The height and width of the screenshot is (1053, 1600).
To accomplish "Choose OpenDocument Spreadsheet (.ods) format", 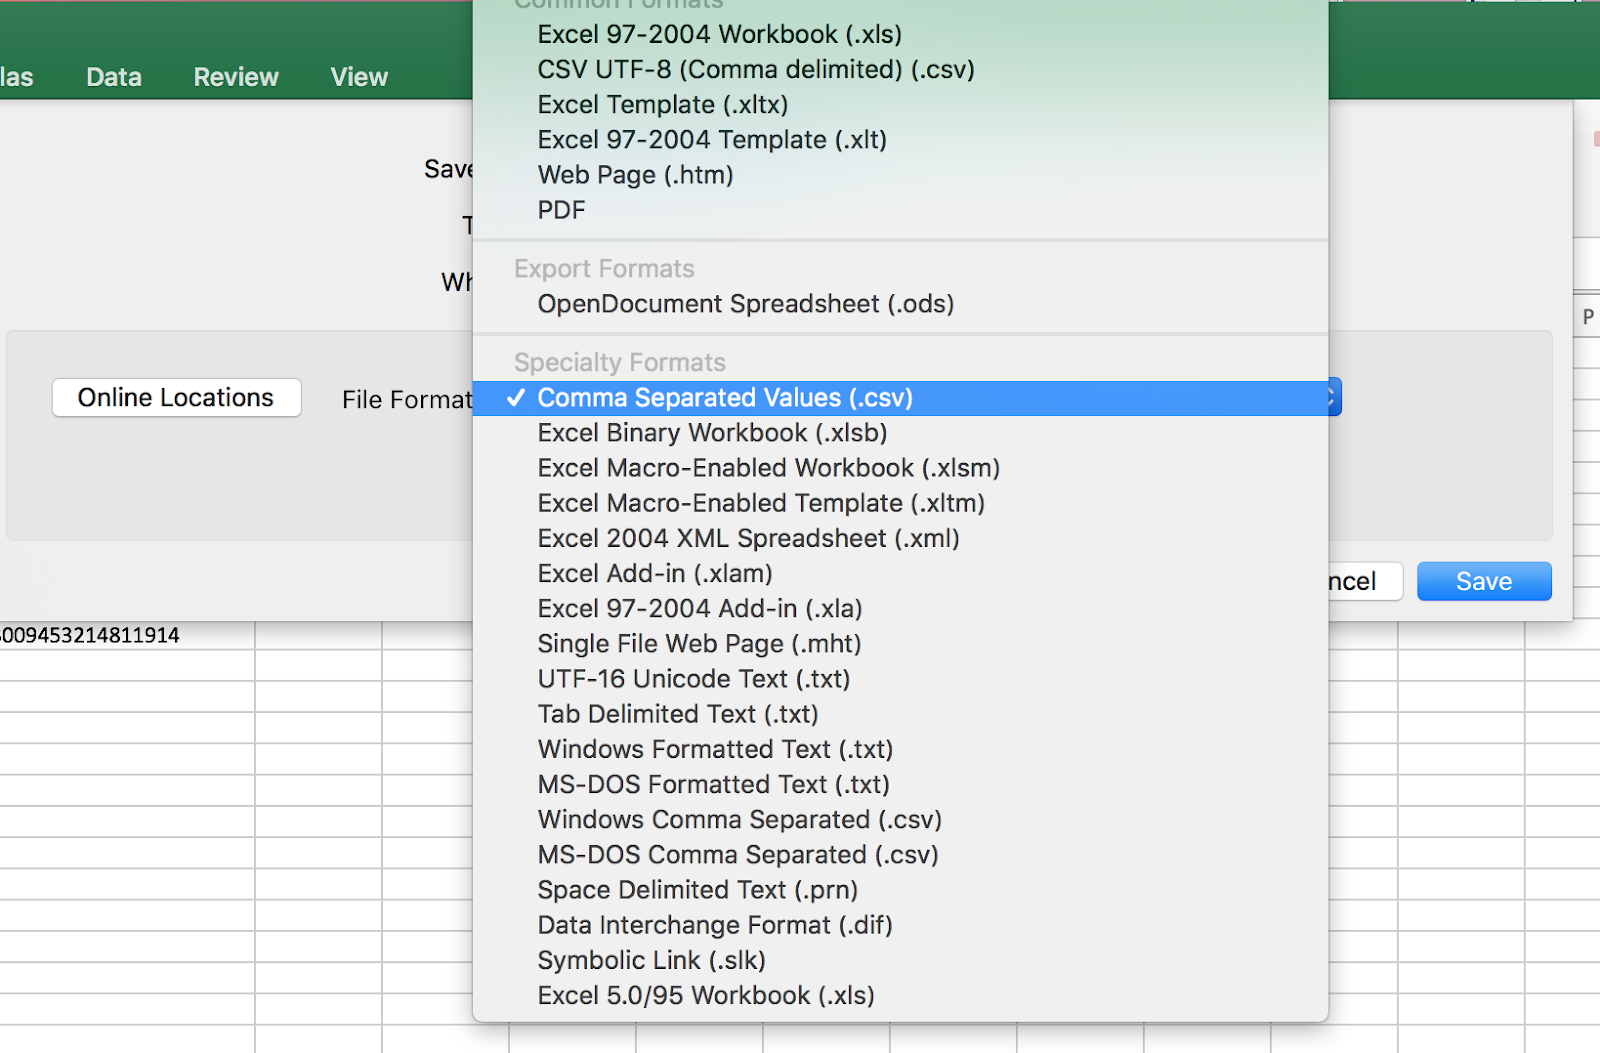I will pyautogui.click(x=900, y=304).
